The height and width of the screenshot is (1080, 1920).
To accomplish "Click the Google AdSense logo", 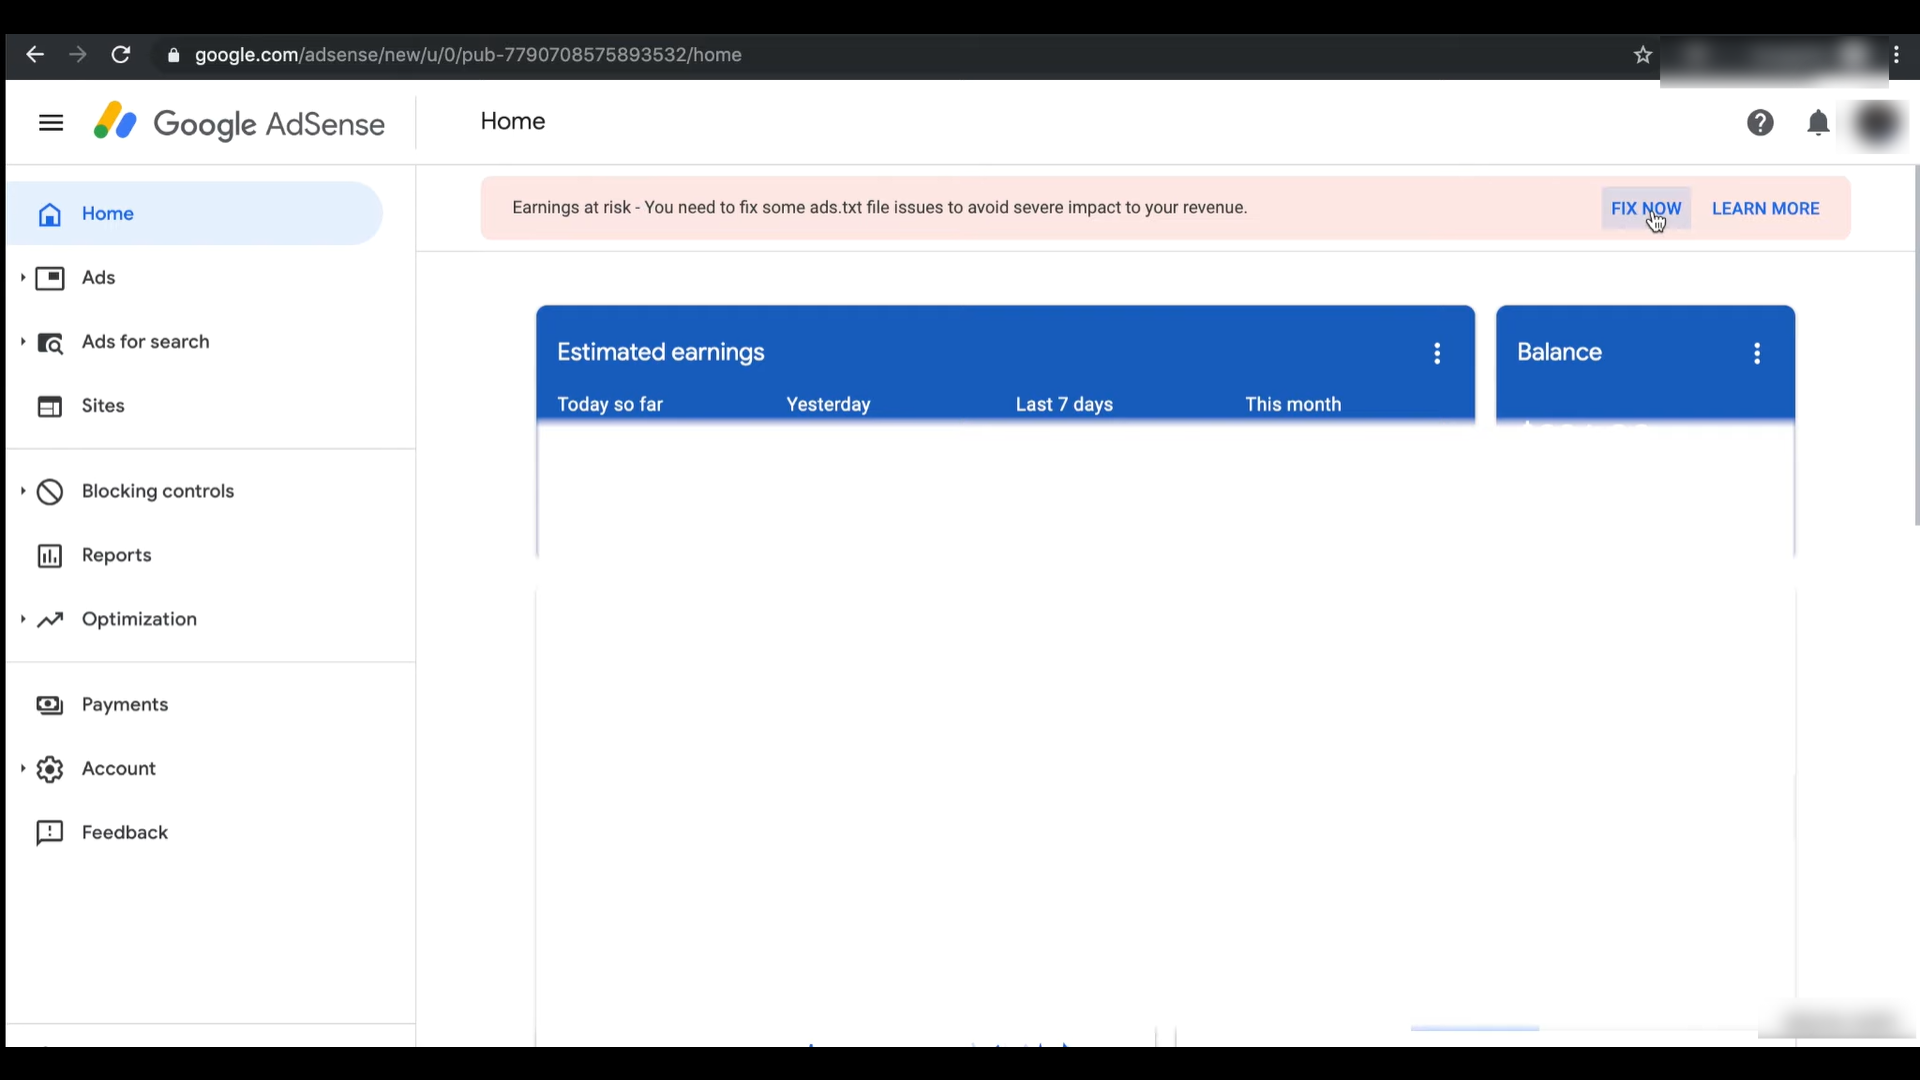I will click(x=239, y=123).
